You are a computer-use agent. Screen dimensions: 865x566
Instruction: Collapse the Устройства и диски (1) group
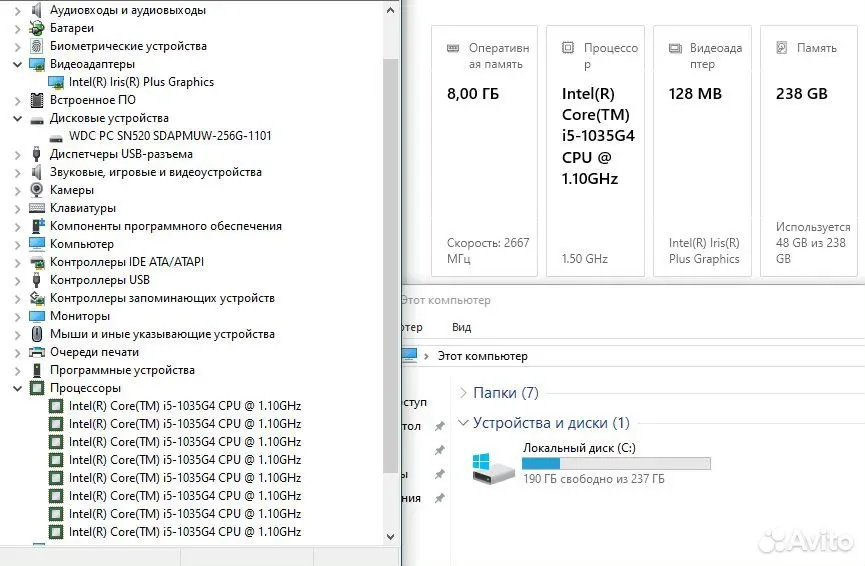click(x=463, y=423)
